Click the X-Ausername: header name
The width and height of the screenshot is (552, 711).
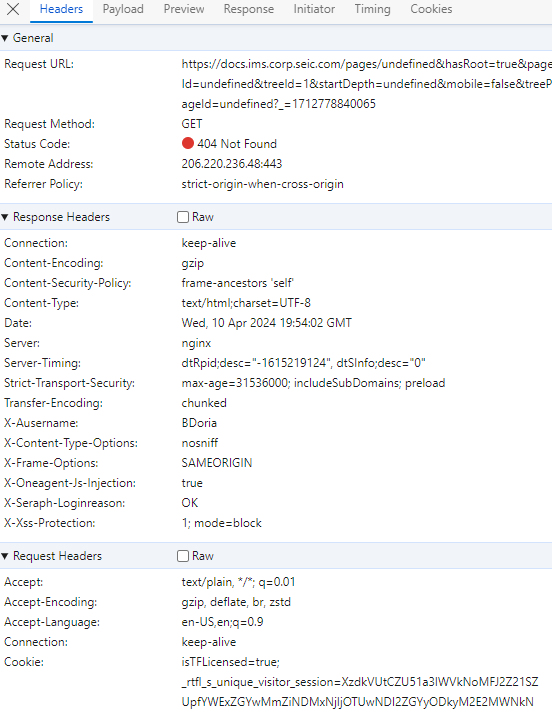pos(41,423)
